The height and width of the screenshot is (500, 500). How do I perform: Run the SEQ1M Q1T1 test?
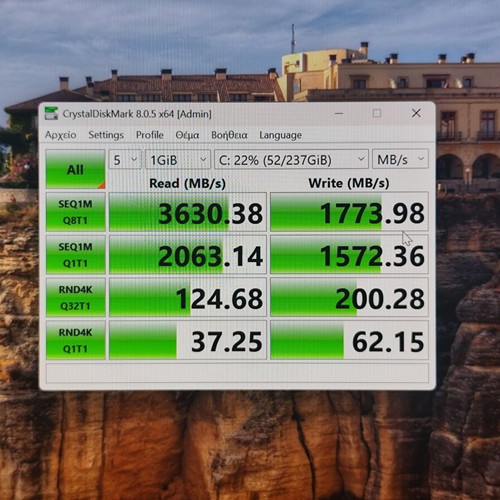pyautogui.click(x=76, y=255)
